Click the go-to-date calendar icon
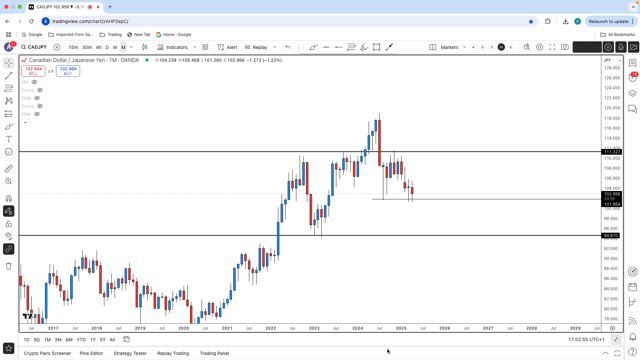 [127, 340]
